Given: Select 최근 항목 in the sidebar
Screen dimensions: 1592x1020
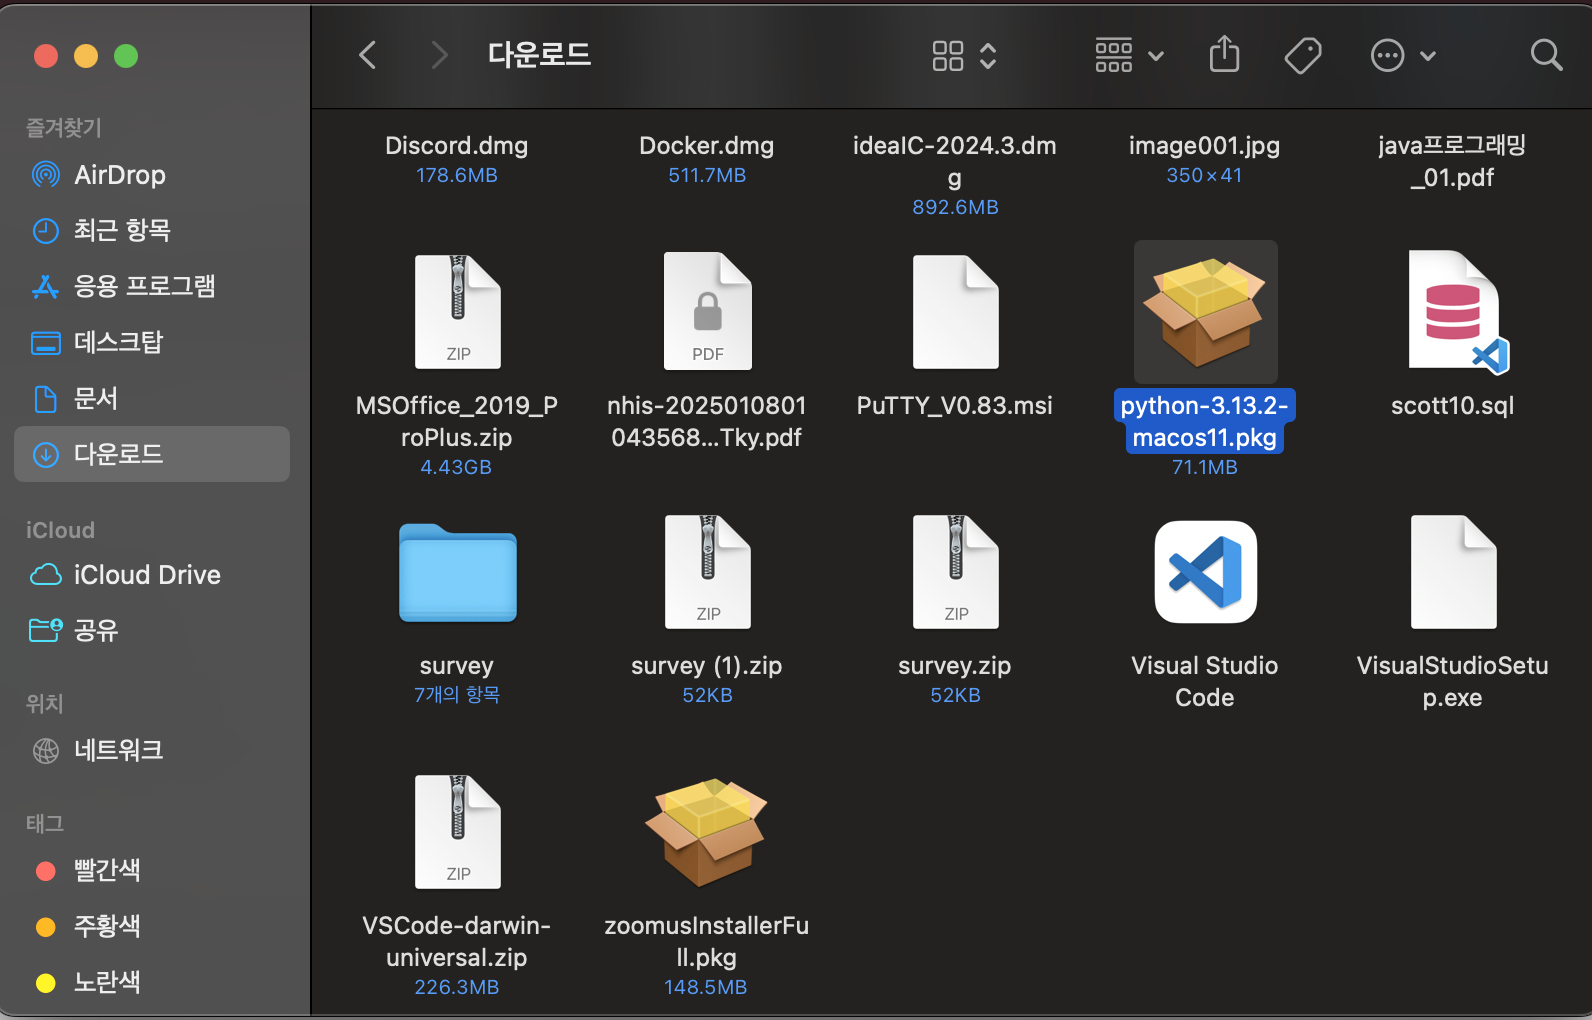Looking at the screenshot, I should (x=152, y=231).
